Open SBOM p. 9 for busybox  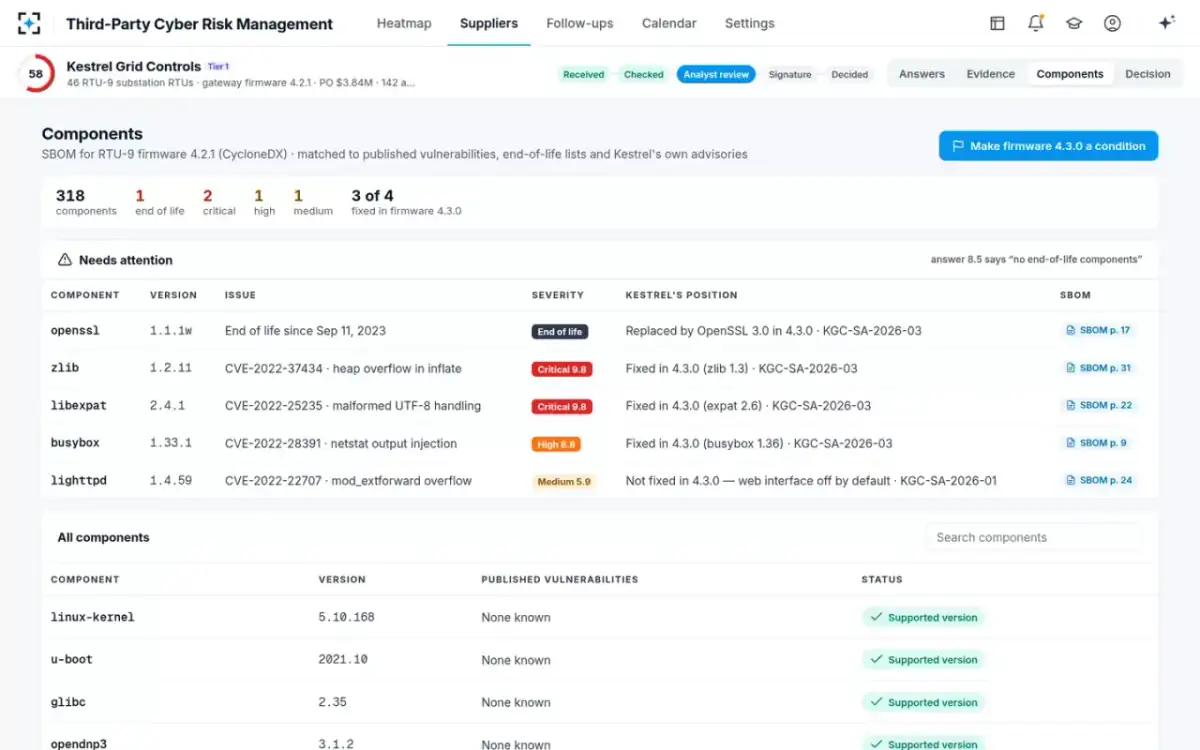tap(1096, 443)
